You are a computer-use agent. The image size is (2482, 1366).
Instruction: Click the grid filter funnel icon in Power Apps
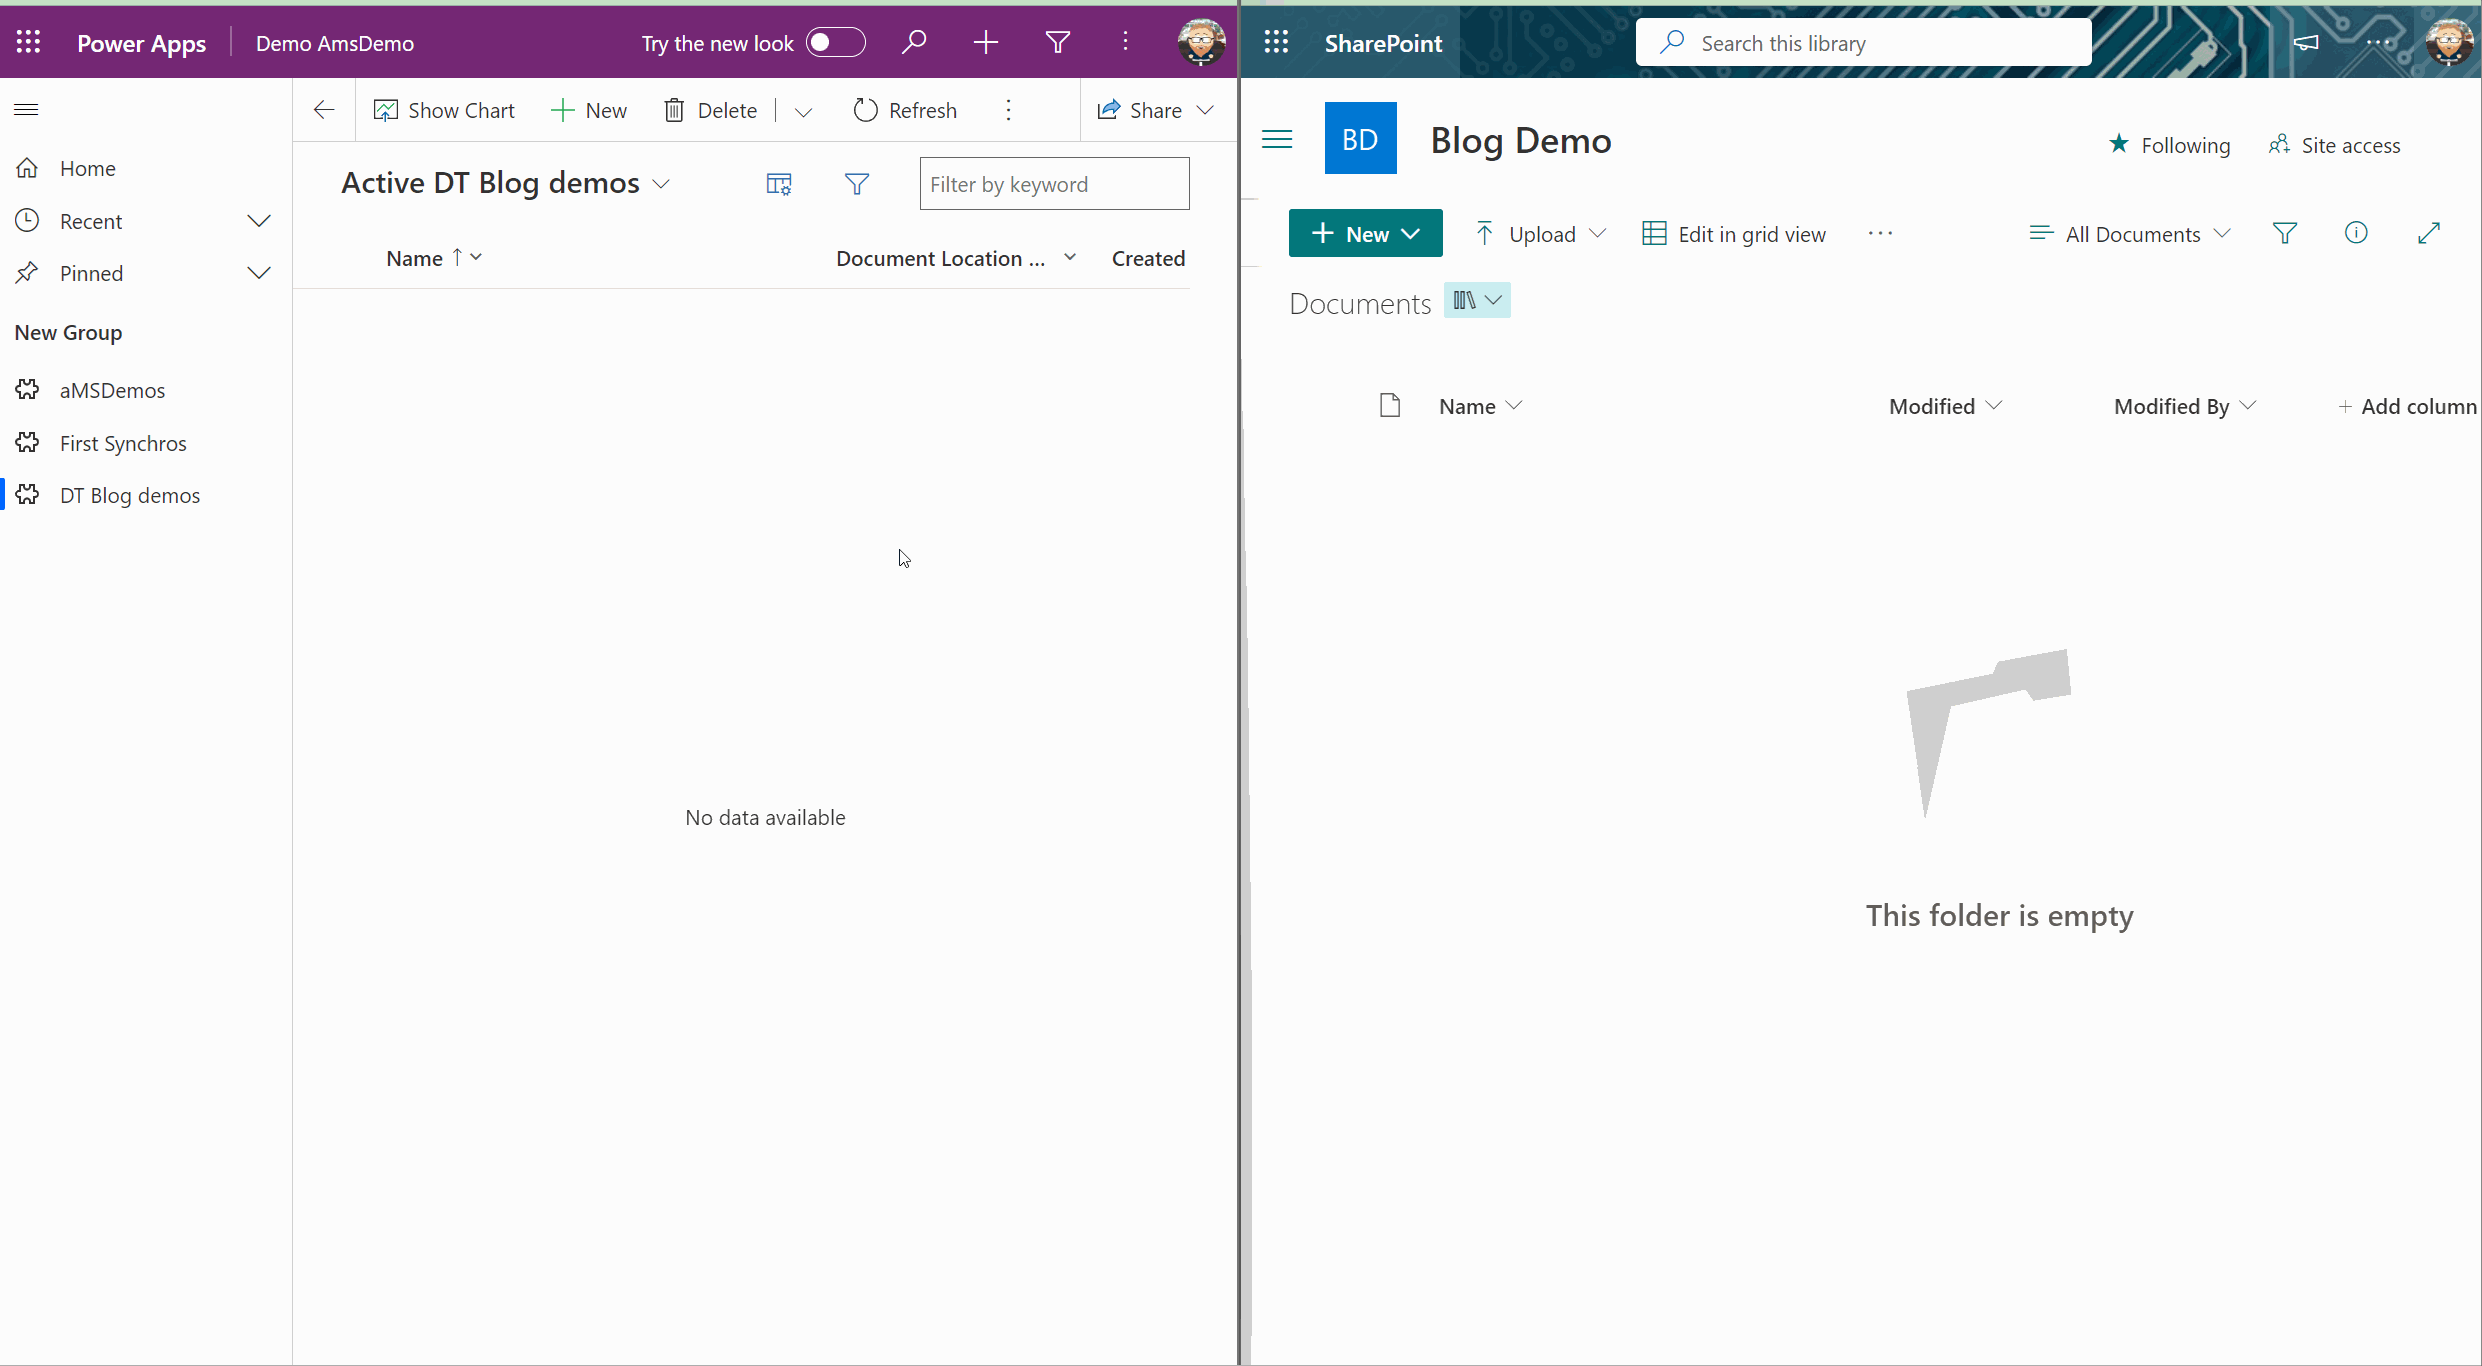(857, 184)
